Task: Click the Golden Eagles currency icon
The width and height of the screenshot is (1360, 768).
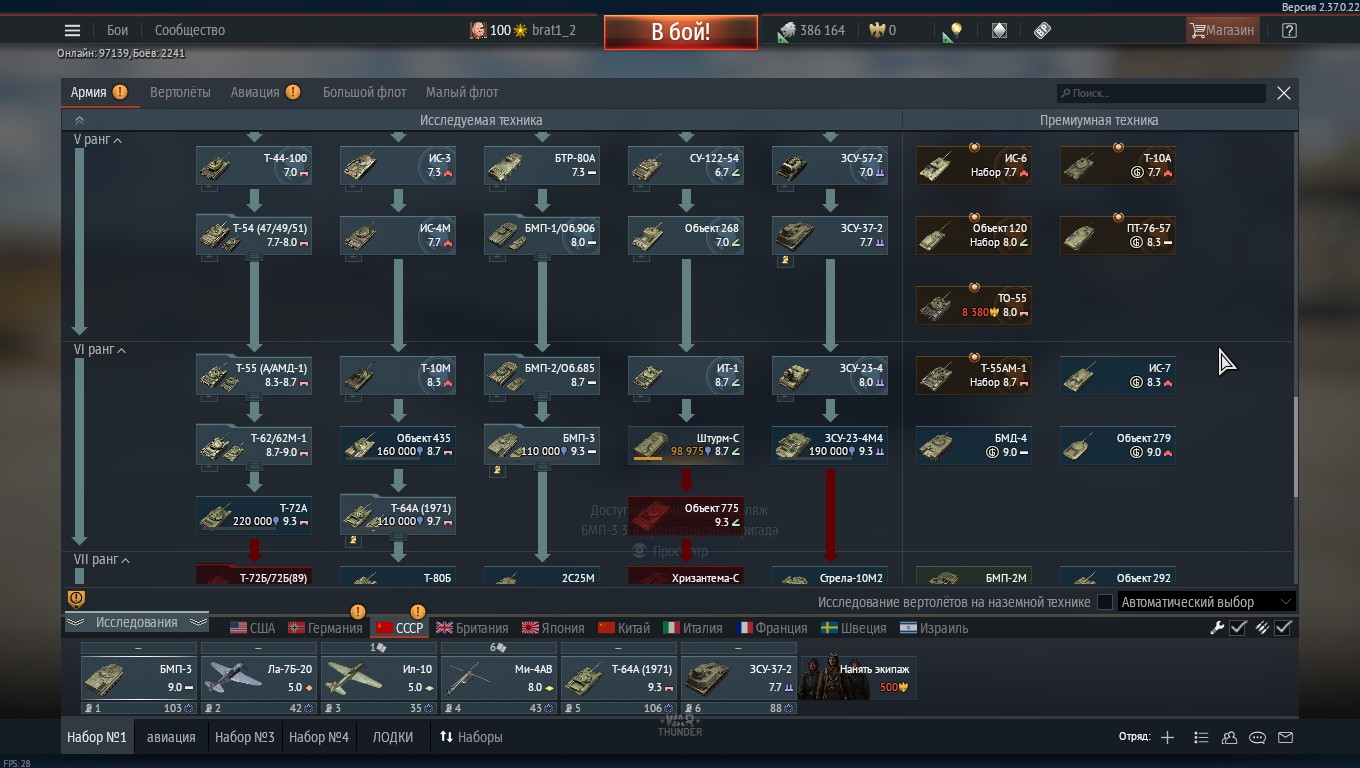Action: click(877, 30)
